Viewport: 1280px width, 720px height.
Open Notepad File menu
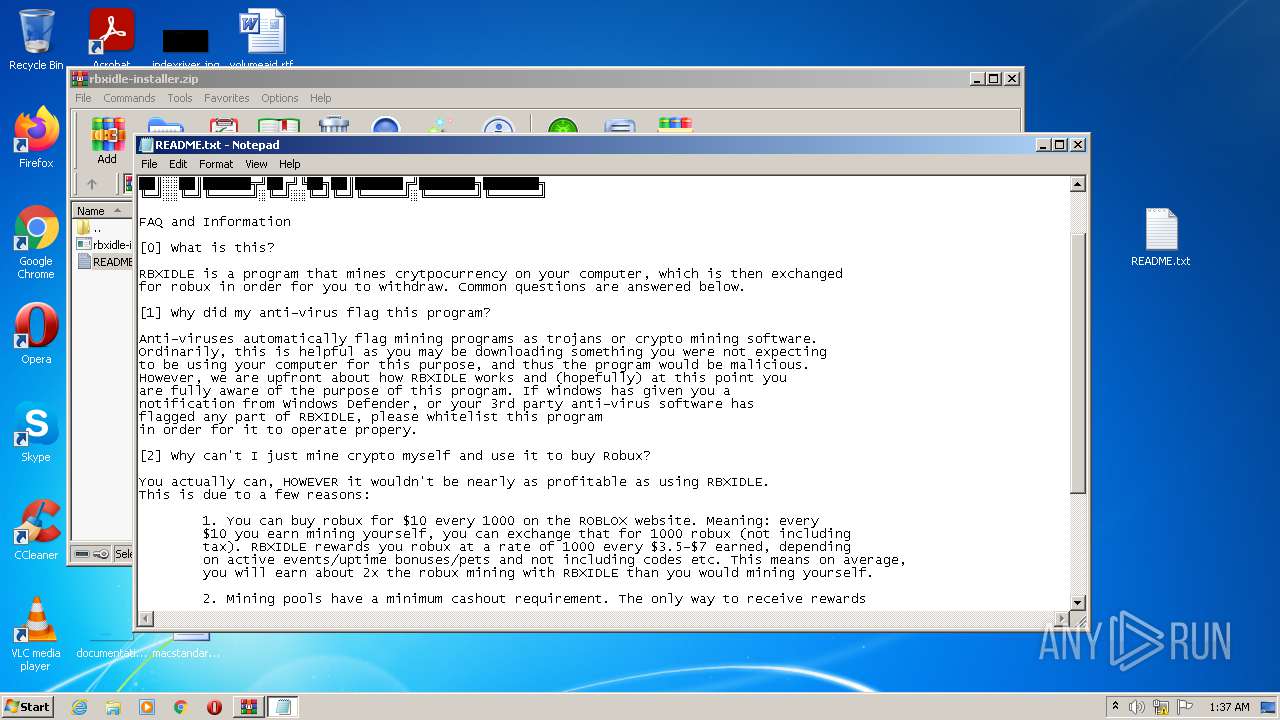click(x=149, y=164)
